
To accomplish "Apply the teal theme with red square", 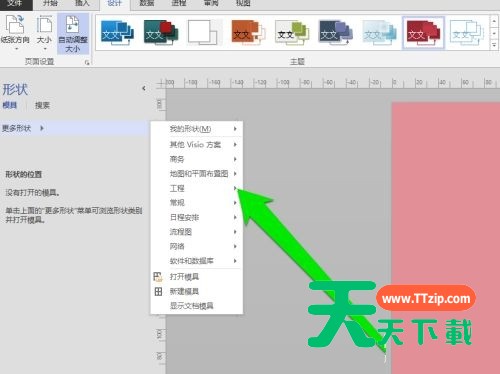I will tap(161, 33).
